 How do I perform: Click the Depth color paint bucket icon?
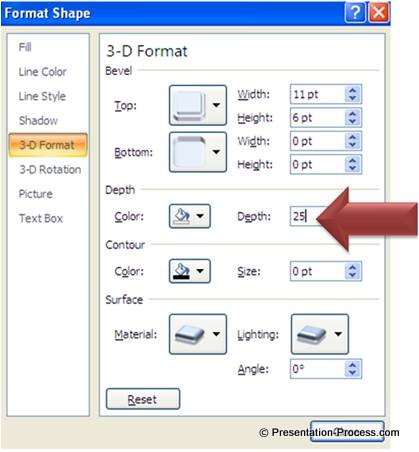pyautogui.click(x=182, y=216)
